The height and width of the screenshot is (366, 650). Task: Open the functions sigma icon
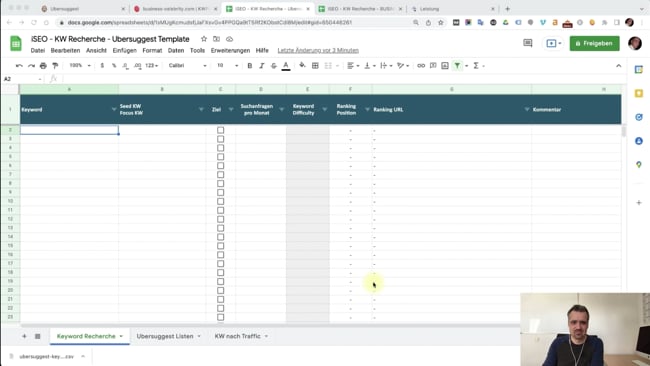476,65
